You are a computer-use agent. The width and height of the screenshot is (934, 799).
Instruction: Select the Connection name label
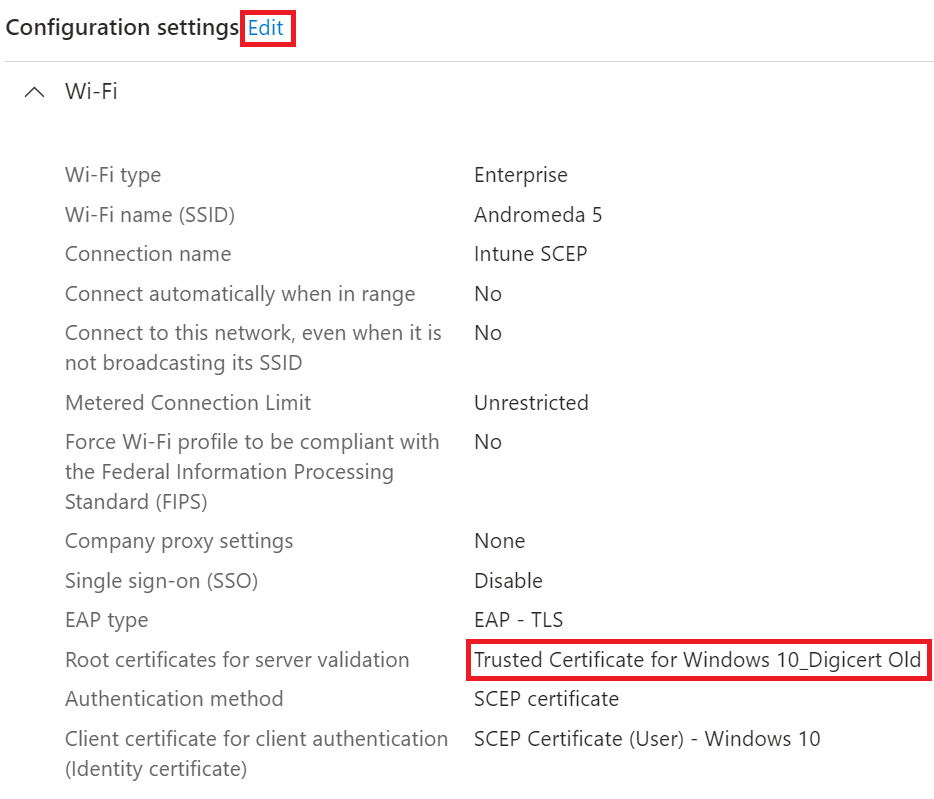pyautogui.click(x=148, y=254)
